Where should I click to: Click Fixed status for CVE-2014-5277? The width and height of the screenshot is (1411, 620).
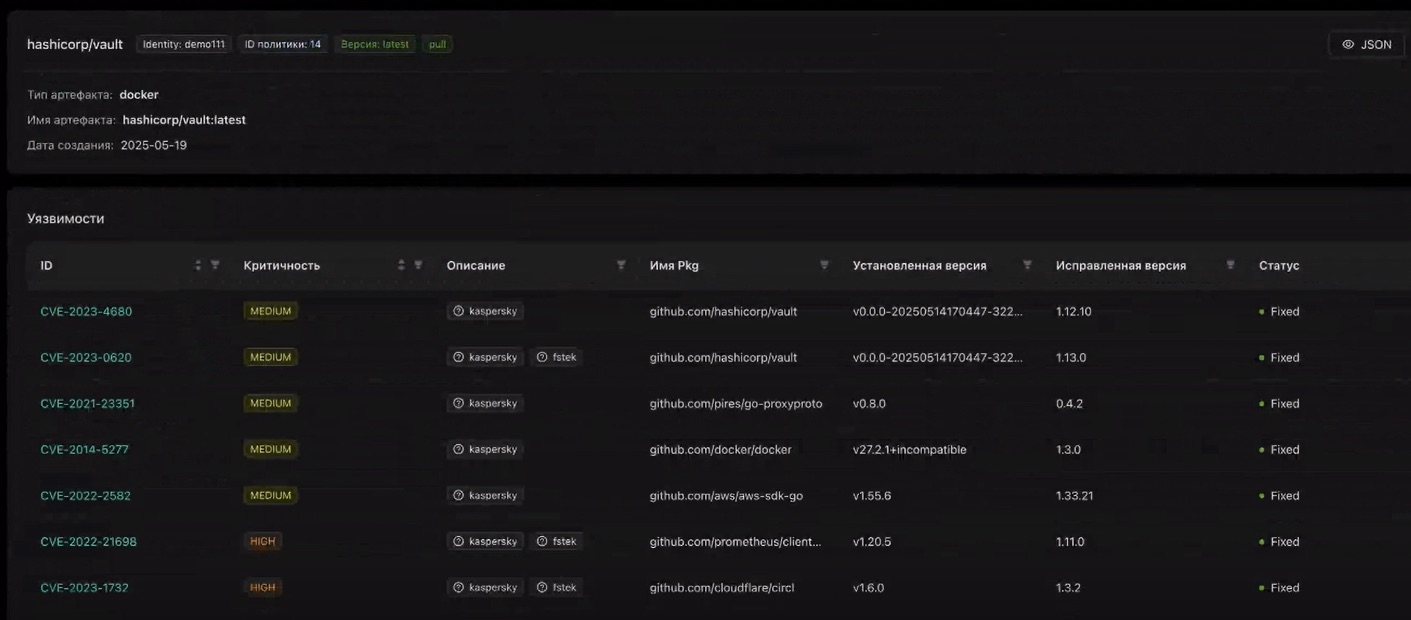(x=1280, y=449)
